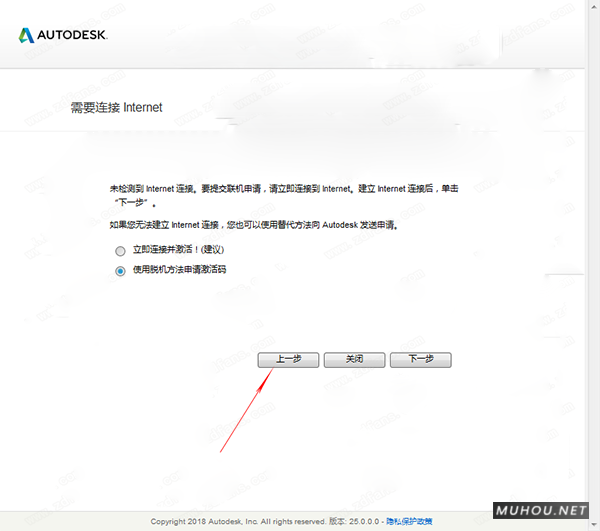Viewport: 600px width, 531px height.
Task: Click the 关闭 (Close) button
Action: (354, 360)
